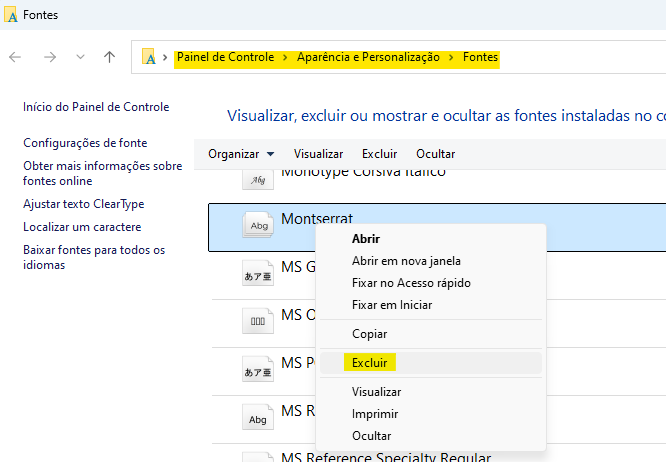Screen dimensions: 666x462
Task: Click Excluir in the toolbar
Action: pos(380,154)
